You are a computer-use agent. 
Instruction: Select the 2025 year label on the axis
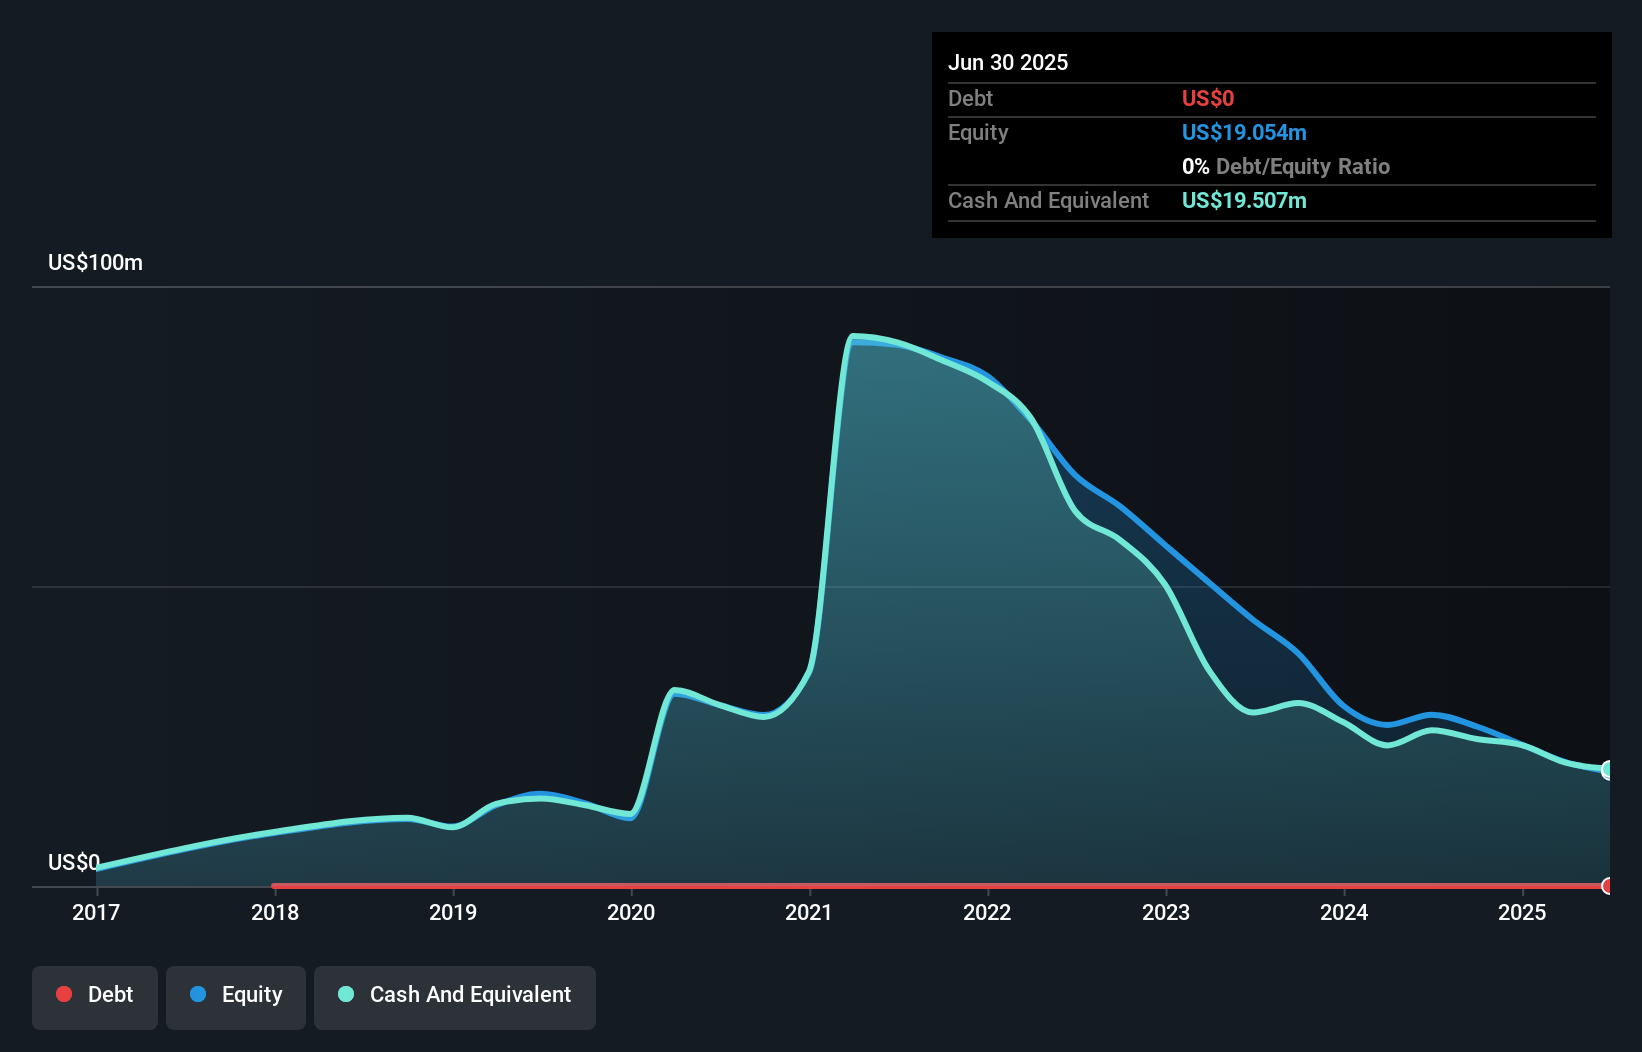[x=1523, y=912]
